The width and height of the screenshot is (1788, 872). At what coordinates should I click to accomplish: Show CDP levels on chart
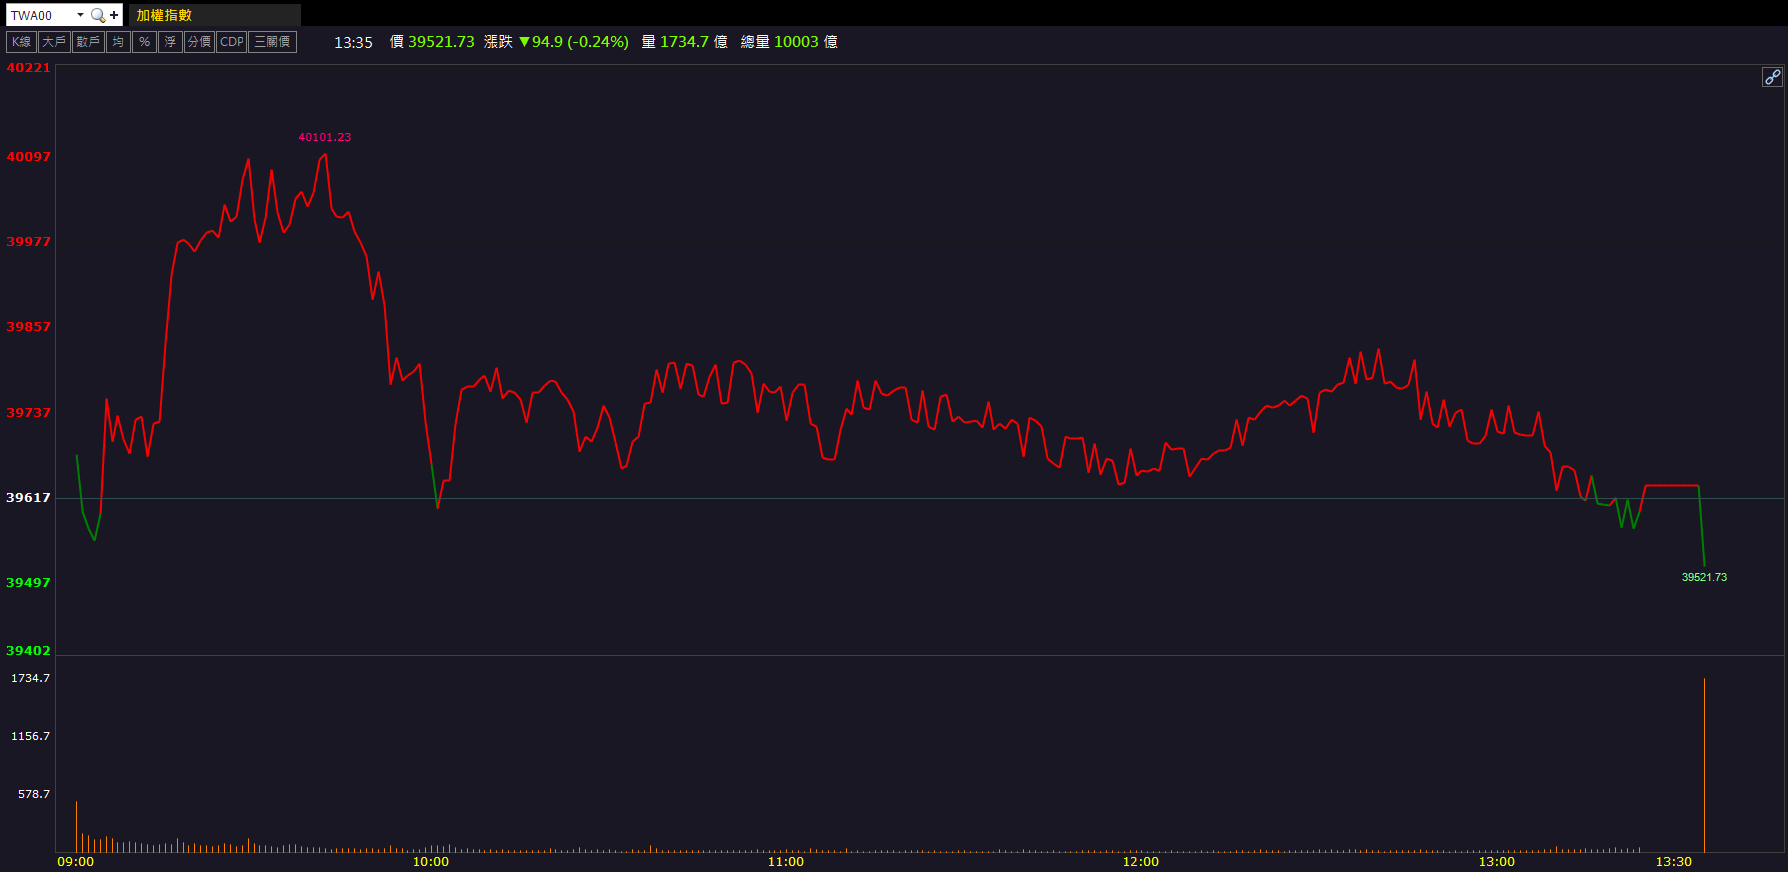click(x=231, y=42)
